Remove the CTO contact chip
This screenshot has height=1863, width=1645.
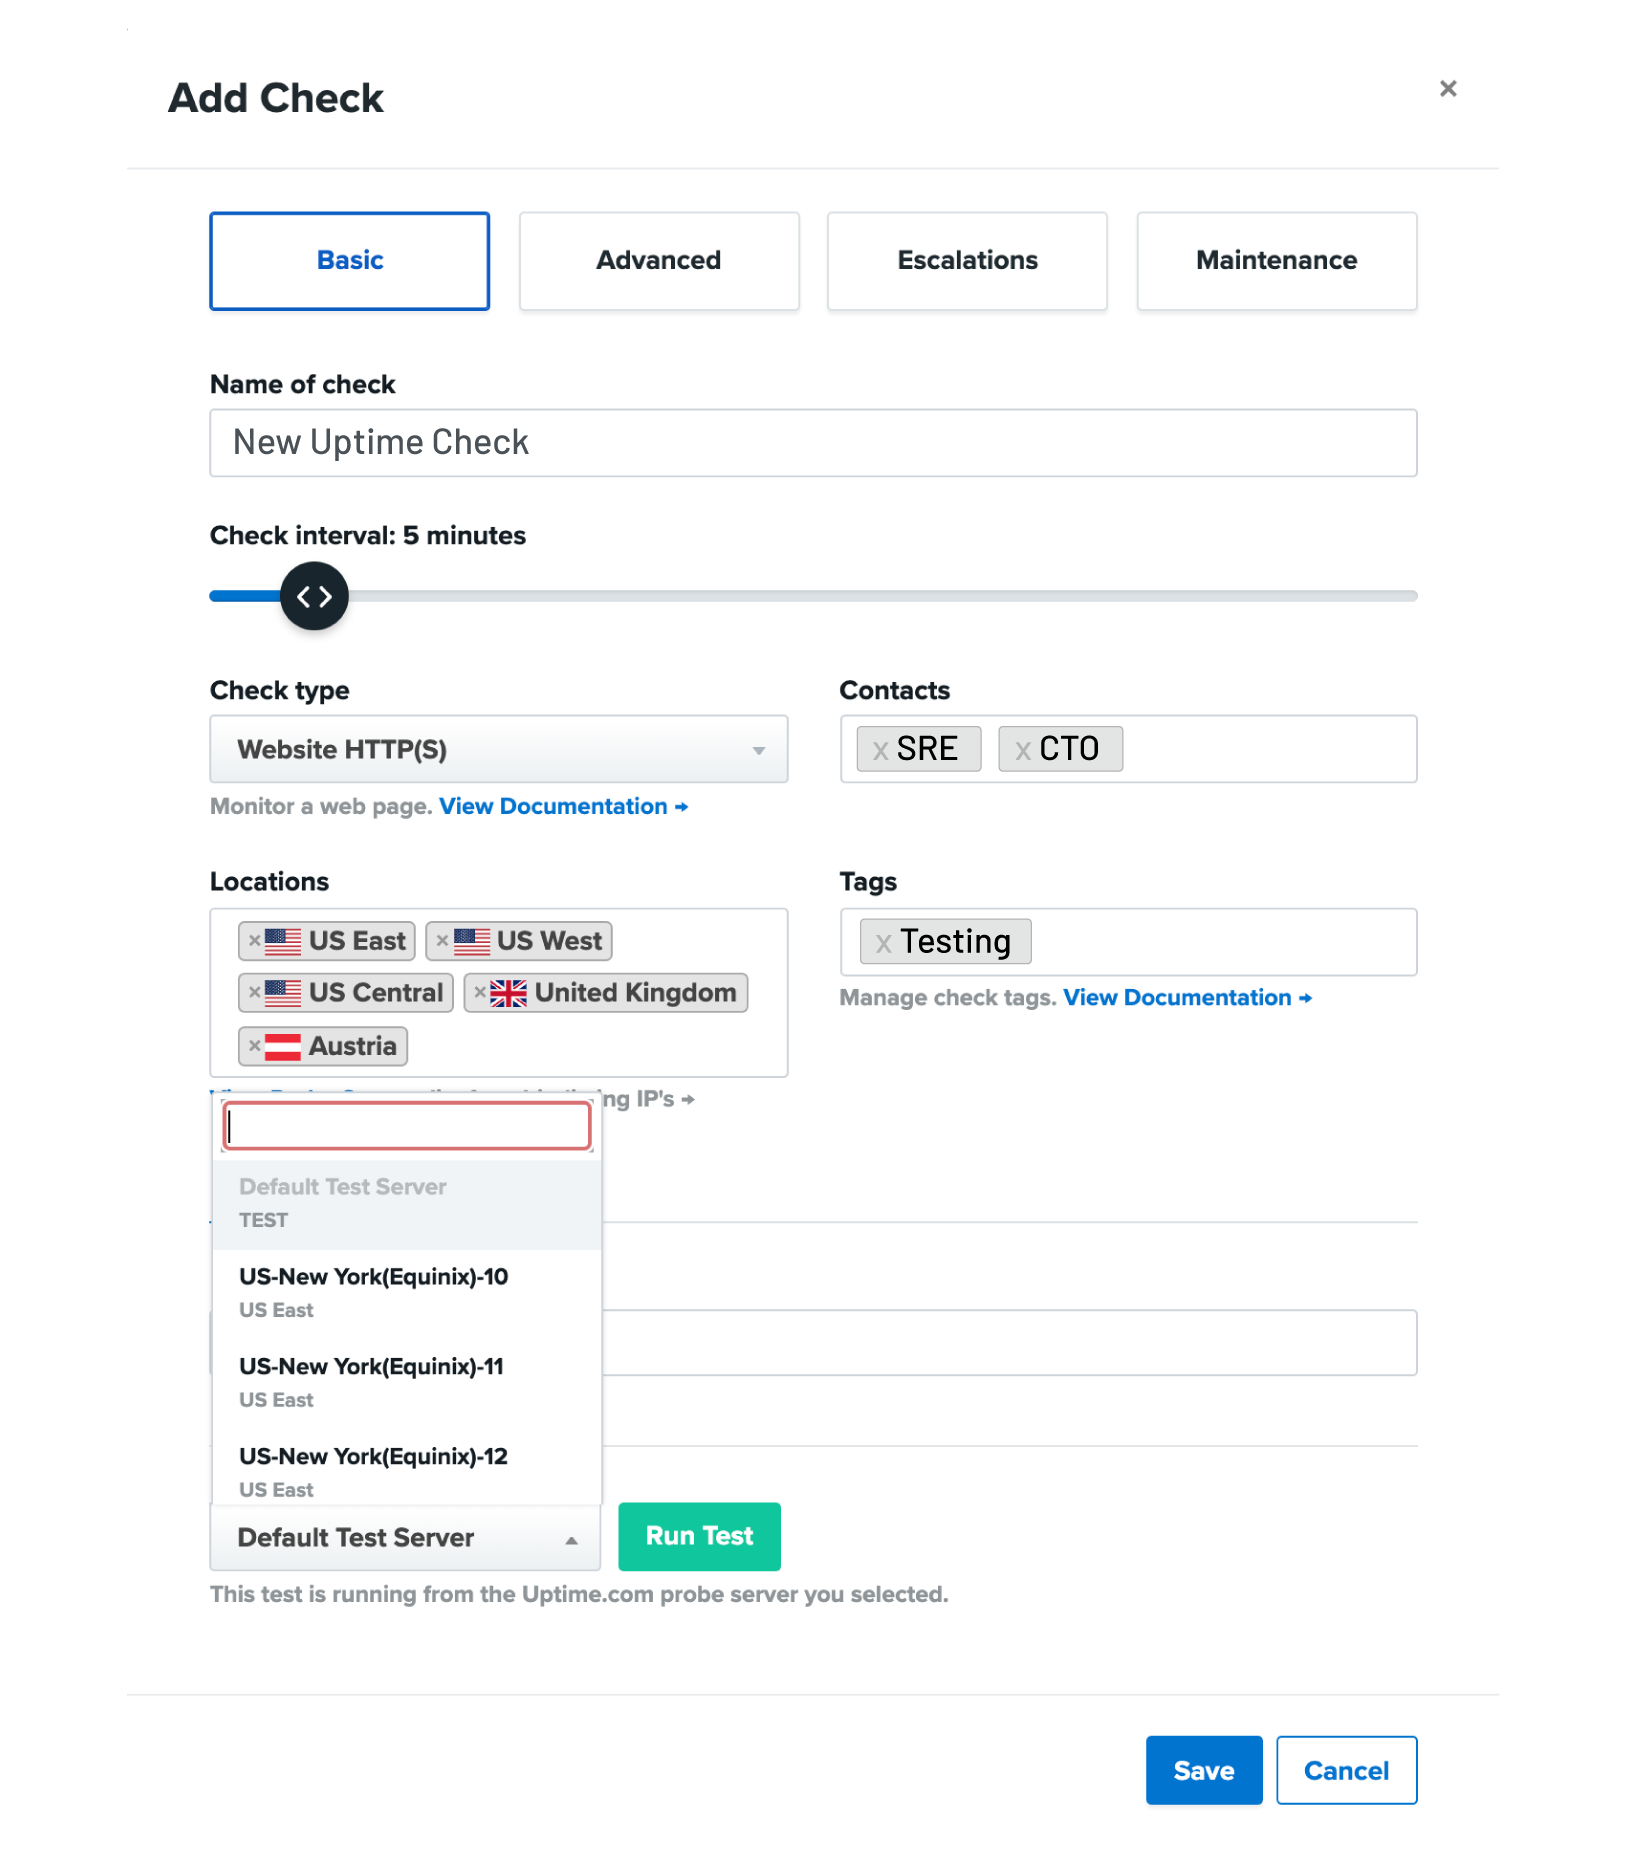tap(1022, 750)
